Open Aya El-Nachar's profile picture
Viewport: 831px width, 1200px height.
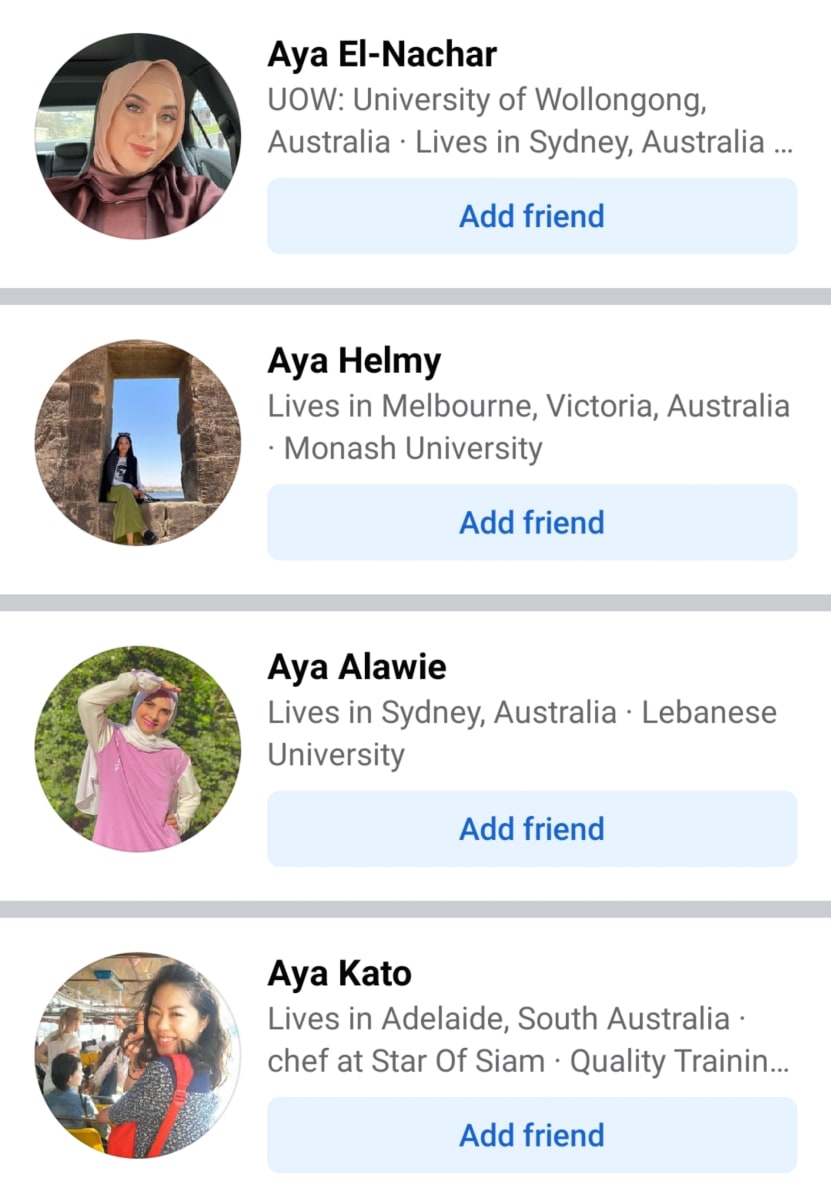138,137
